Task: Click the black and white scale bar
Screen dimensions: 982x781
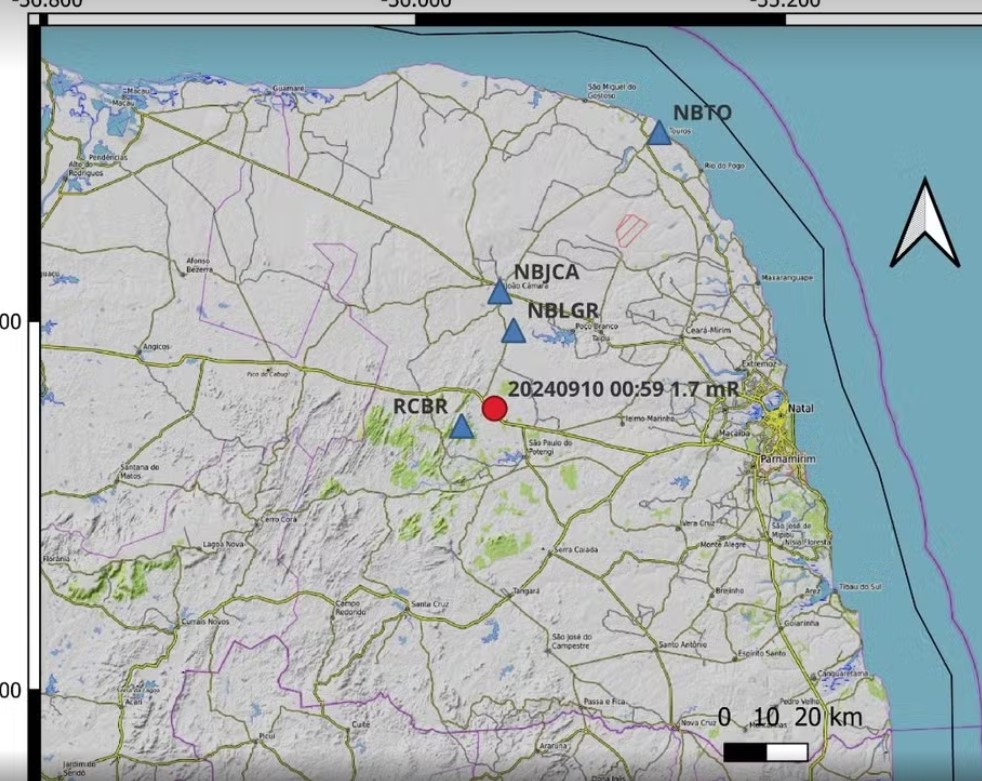Action: pos(765,751)
